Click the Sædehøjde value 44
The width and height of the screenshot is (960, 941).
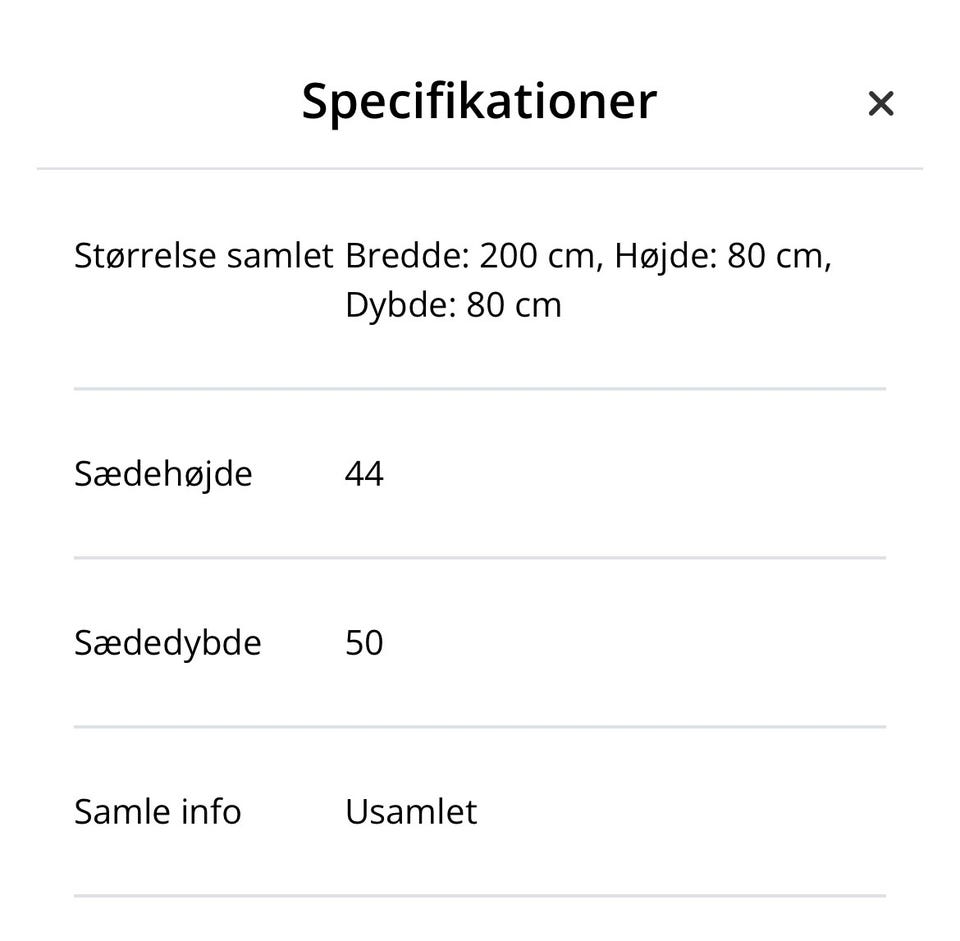pos(364,474)
